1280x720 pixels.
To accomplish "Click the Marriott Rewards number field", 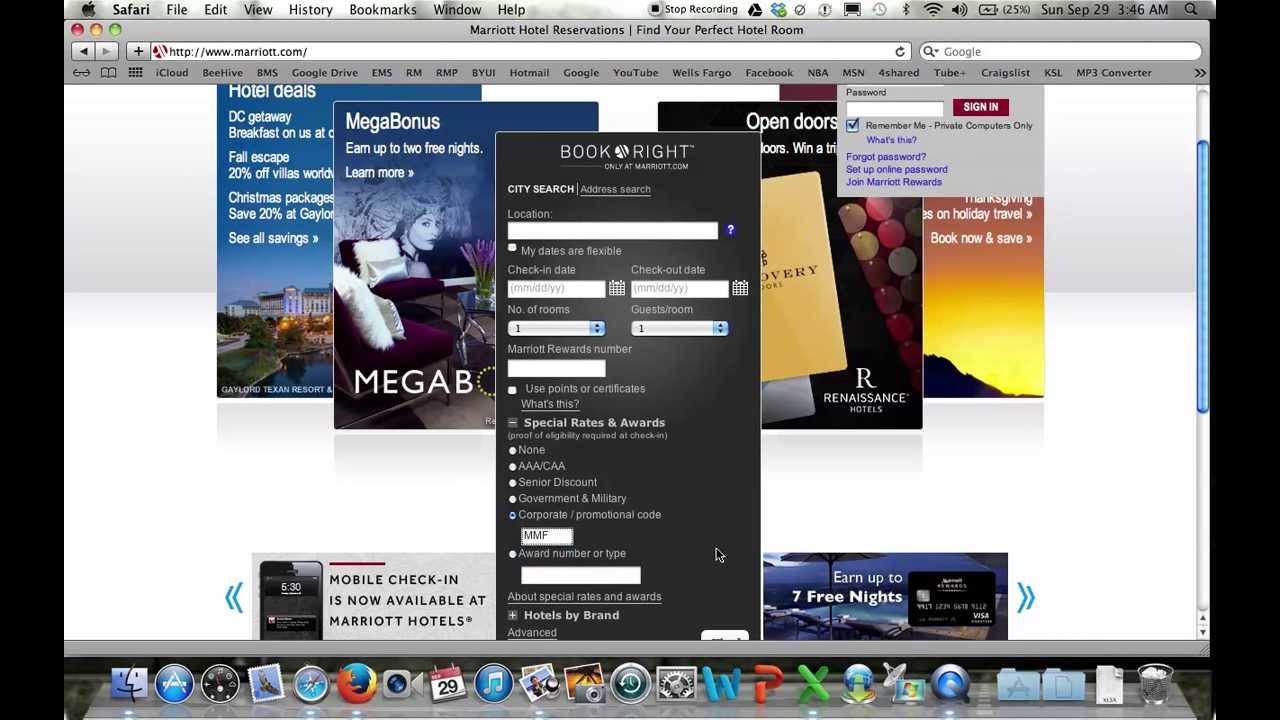I will coord(557,369).
